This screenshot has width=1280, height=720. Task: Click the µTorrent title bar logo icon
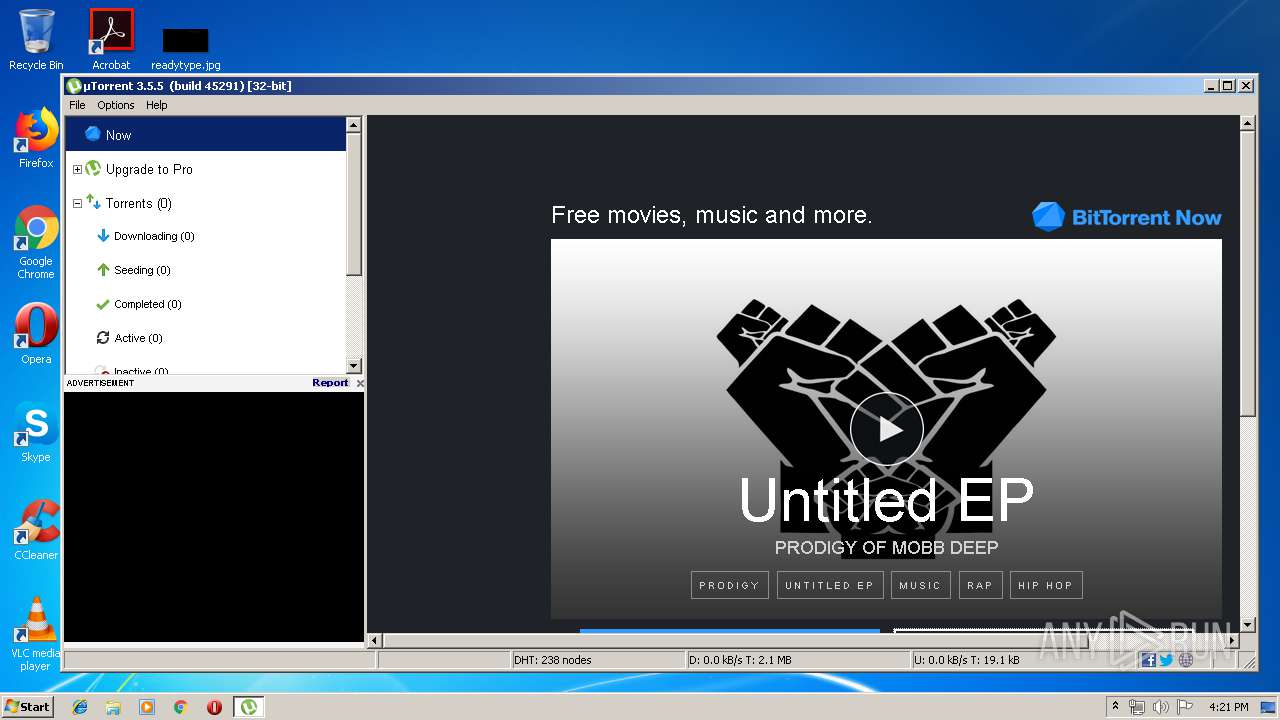click(x=74, y=86)
